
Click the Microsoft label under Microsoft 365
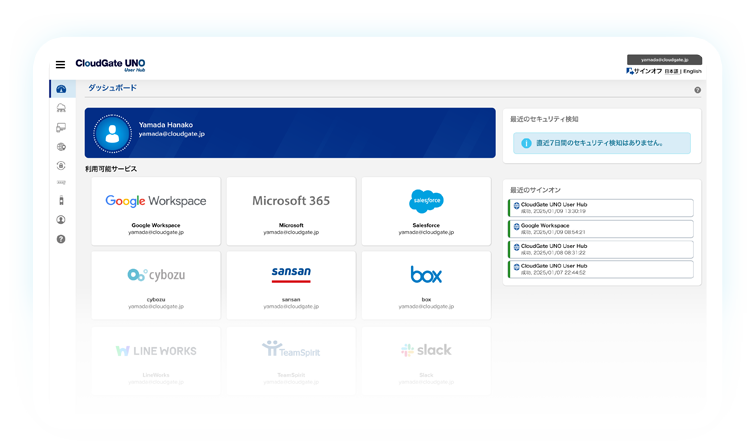tap(291, 225)
